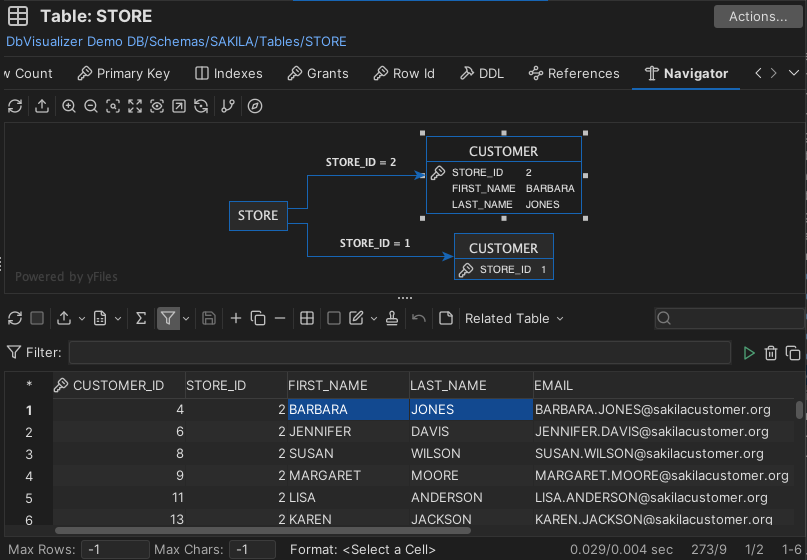Click the Actions... button

coord(757,17)
